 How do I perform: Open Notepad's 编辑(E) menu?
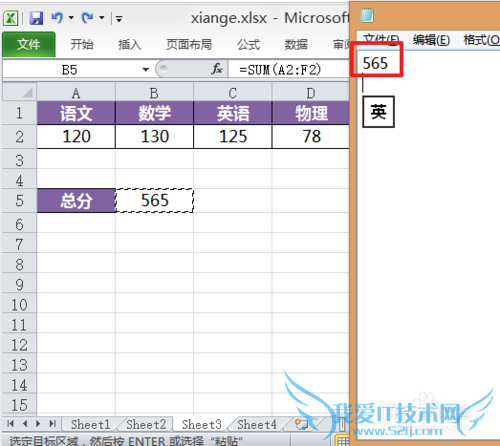tap(431, 40)
